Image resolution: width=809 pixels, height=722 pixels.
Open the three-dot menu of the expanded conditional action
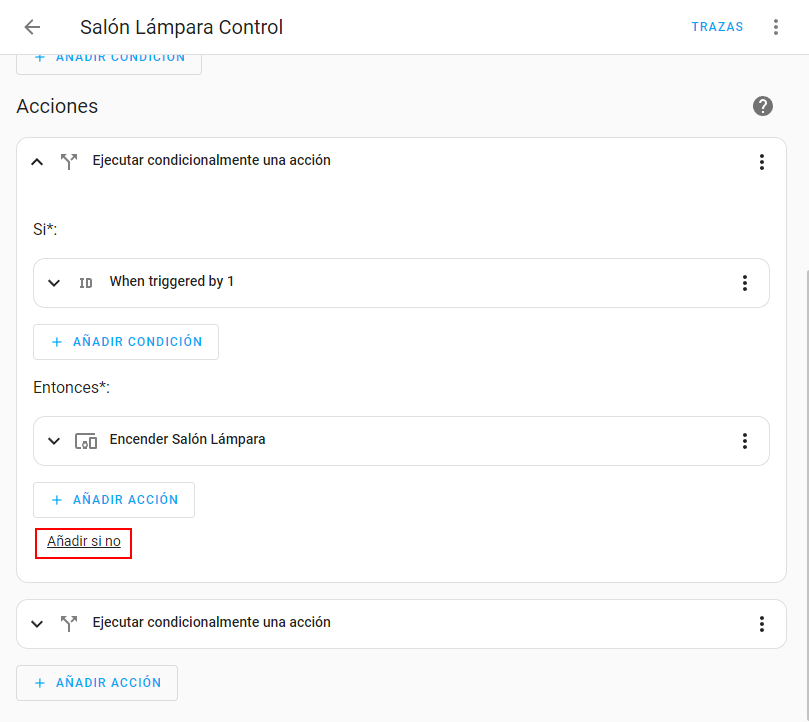tap(762, 162)
